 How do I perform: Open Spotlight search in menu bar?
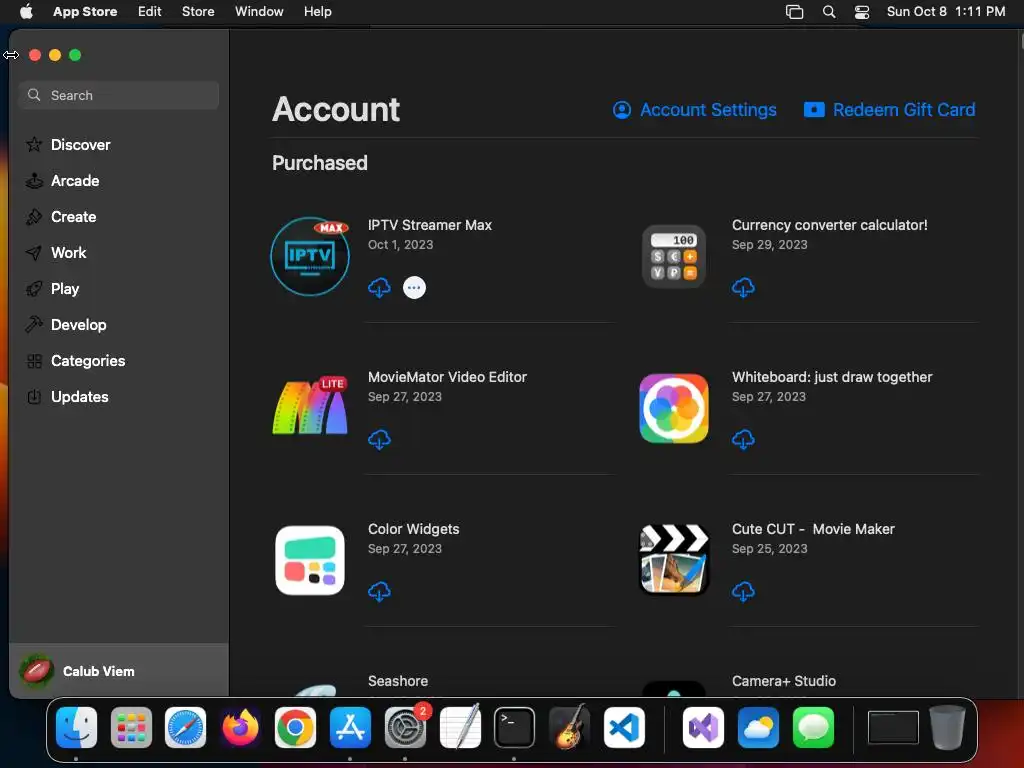coord(829,11)
